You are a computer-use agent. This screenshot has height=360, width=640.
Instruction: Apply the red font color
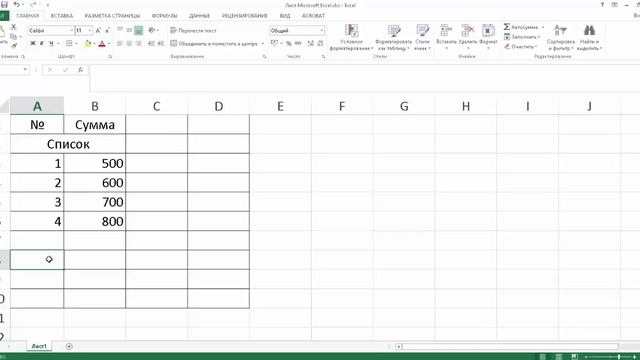pos(102,43)
